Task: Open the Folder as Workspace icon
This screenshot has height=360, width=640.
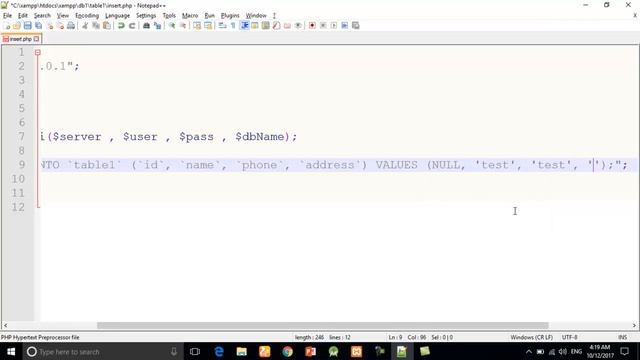Action: (287, 26)
